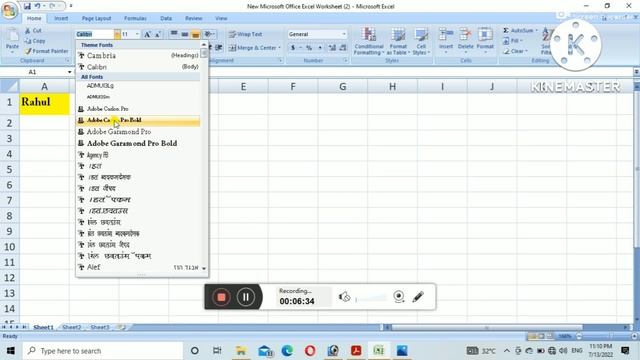Open Cell Styles gallery
The image size is (640, 360).
[x=421, y=41]
